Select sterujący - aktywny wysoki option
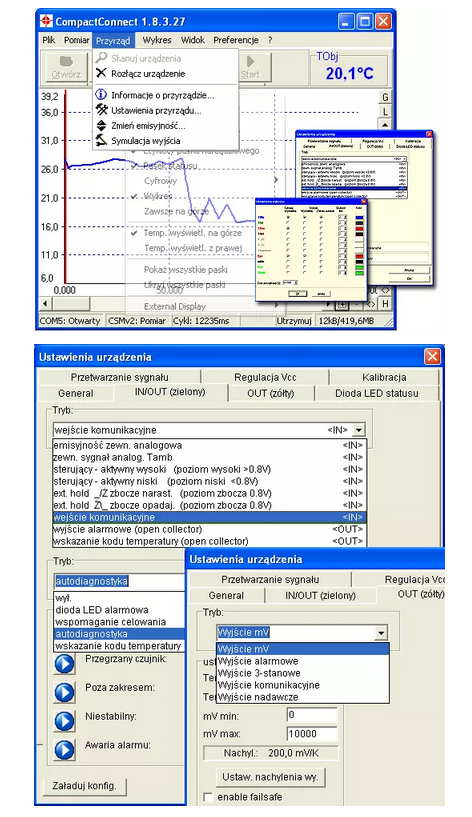Image resolution: width=472 pixels, height=817 pixels. point(209,469)
